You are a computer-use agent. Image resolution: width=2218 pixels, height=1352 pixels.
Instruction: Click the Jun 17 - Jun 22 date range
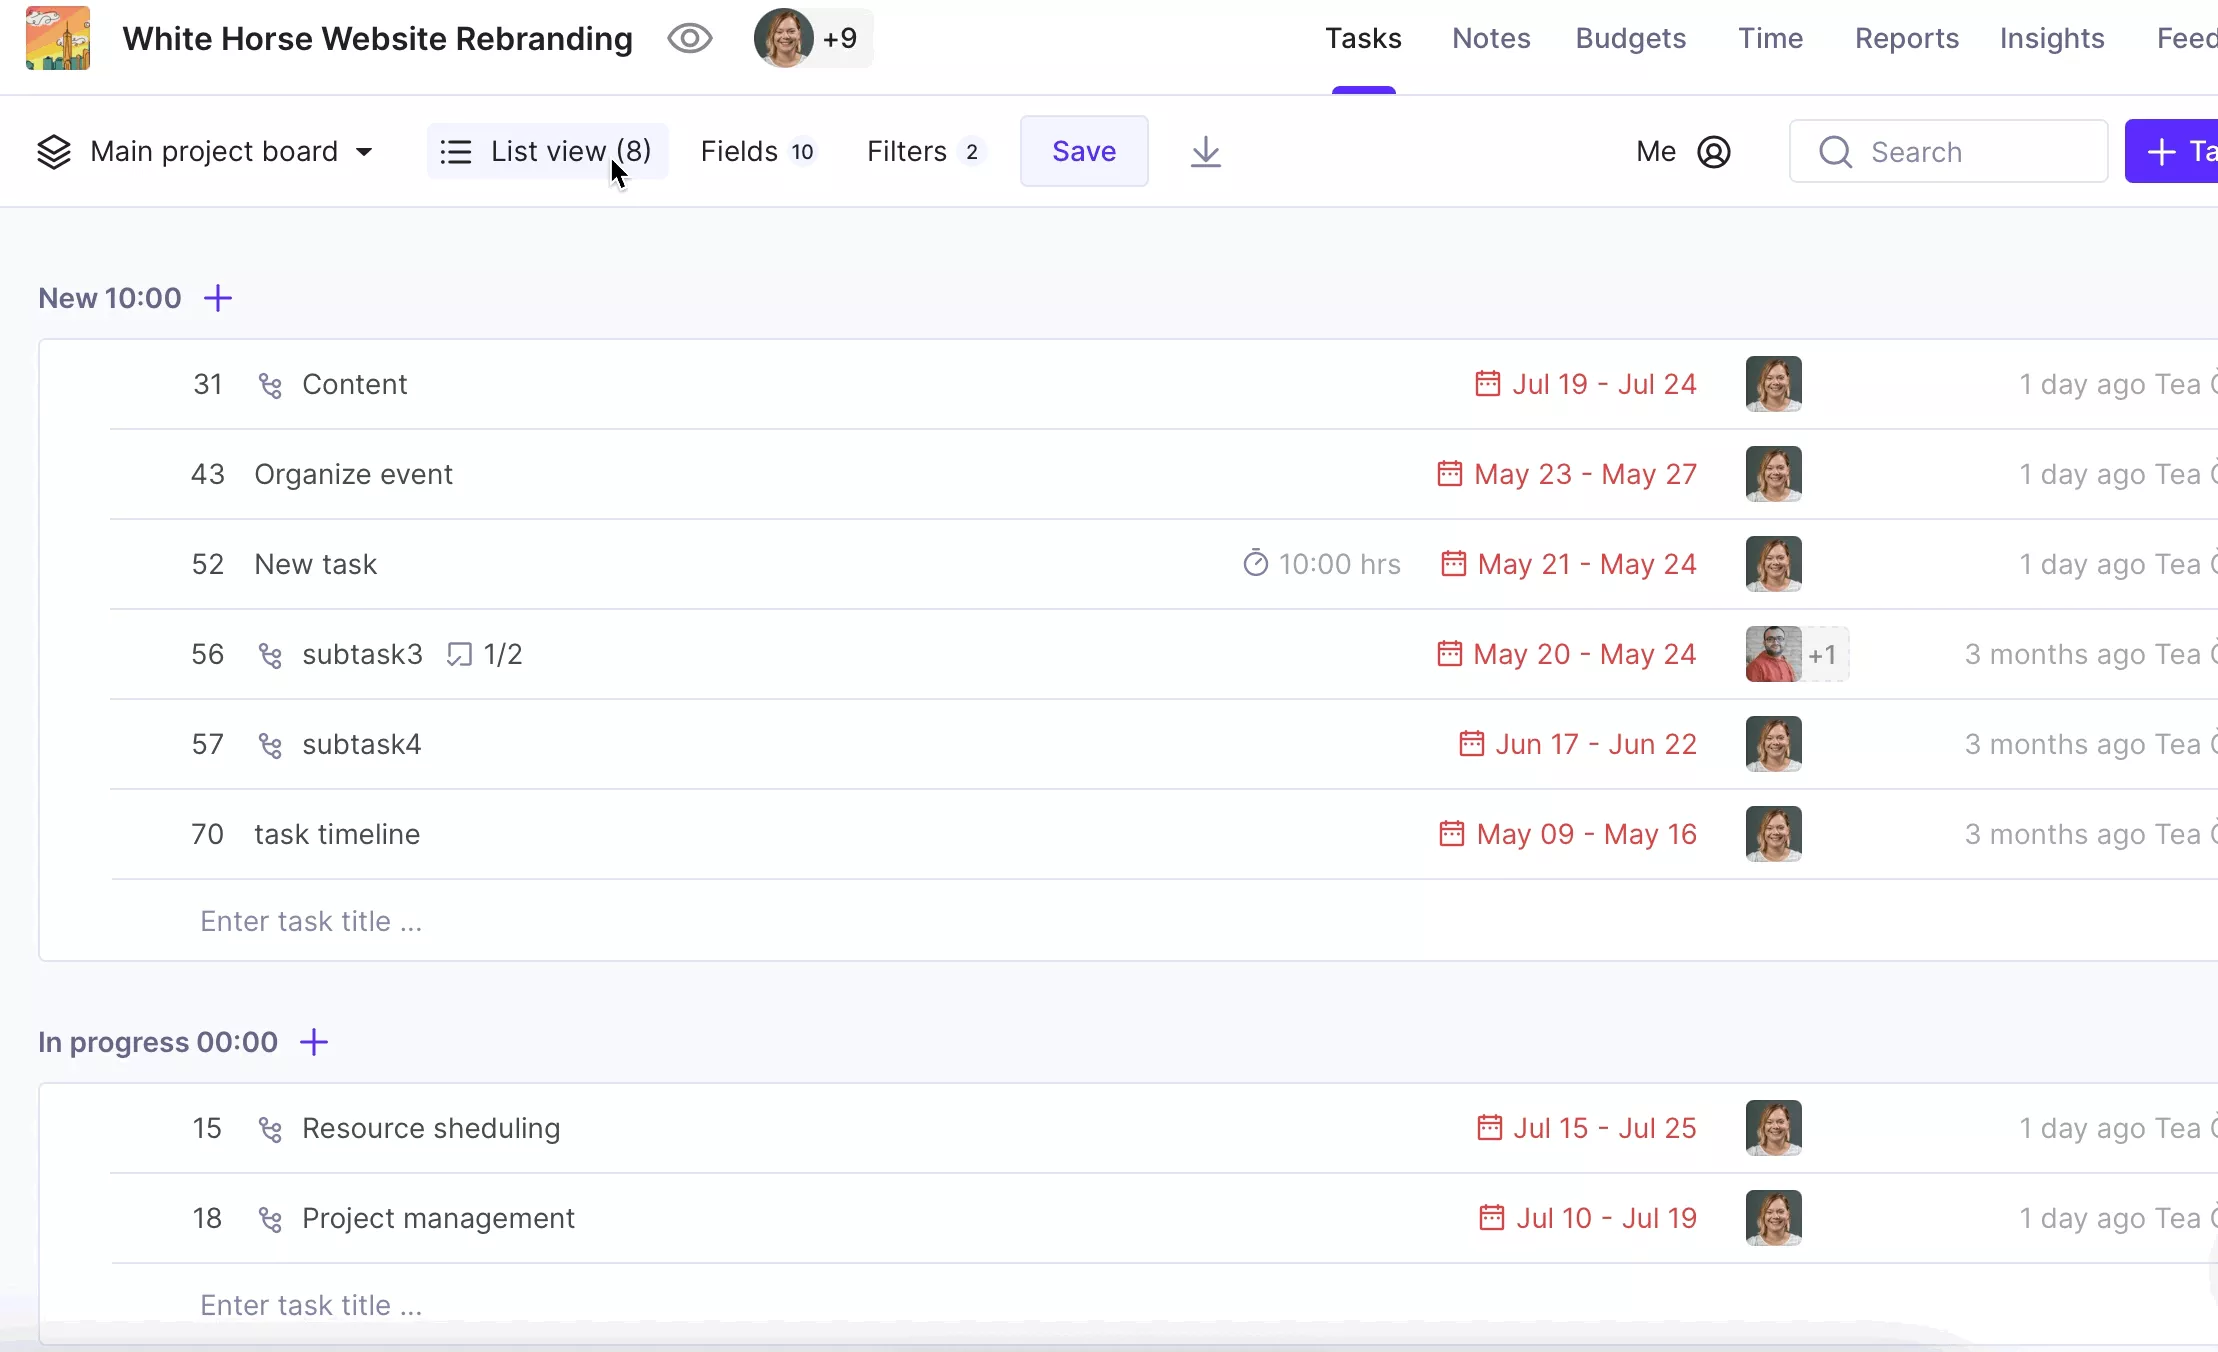1596,744
